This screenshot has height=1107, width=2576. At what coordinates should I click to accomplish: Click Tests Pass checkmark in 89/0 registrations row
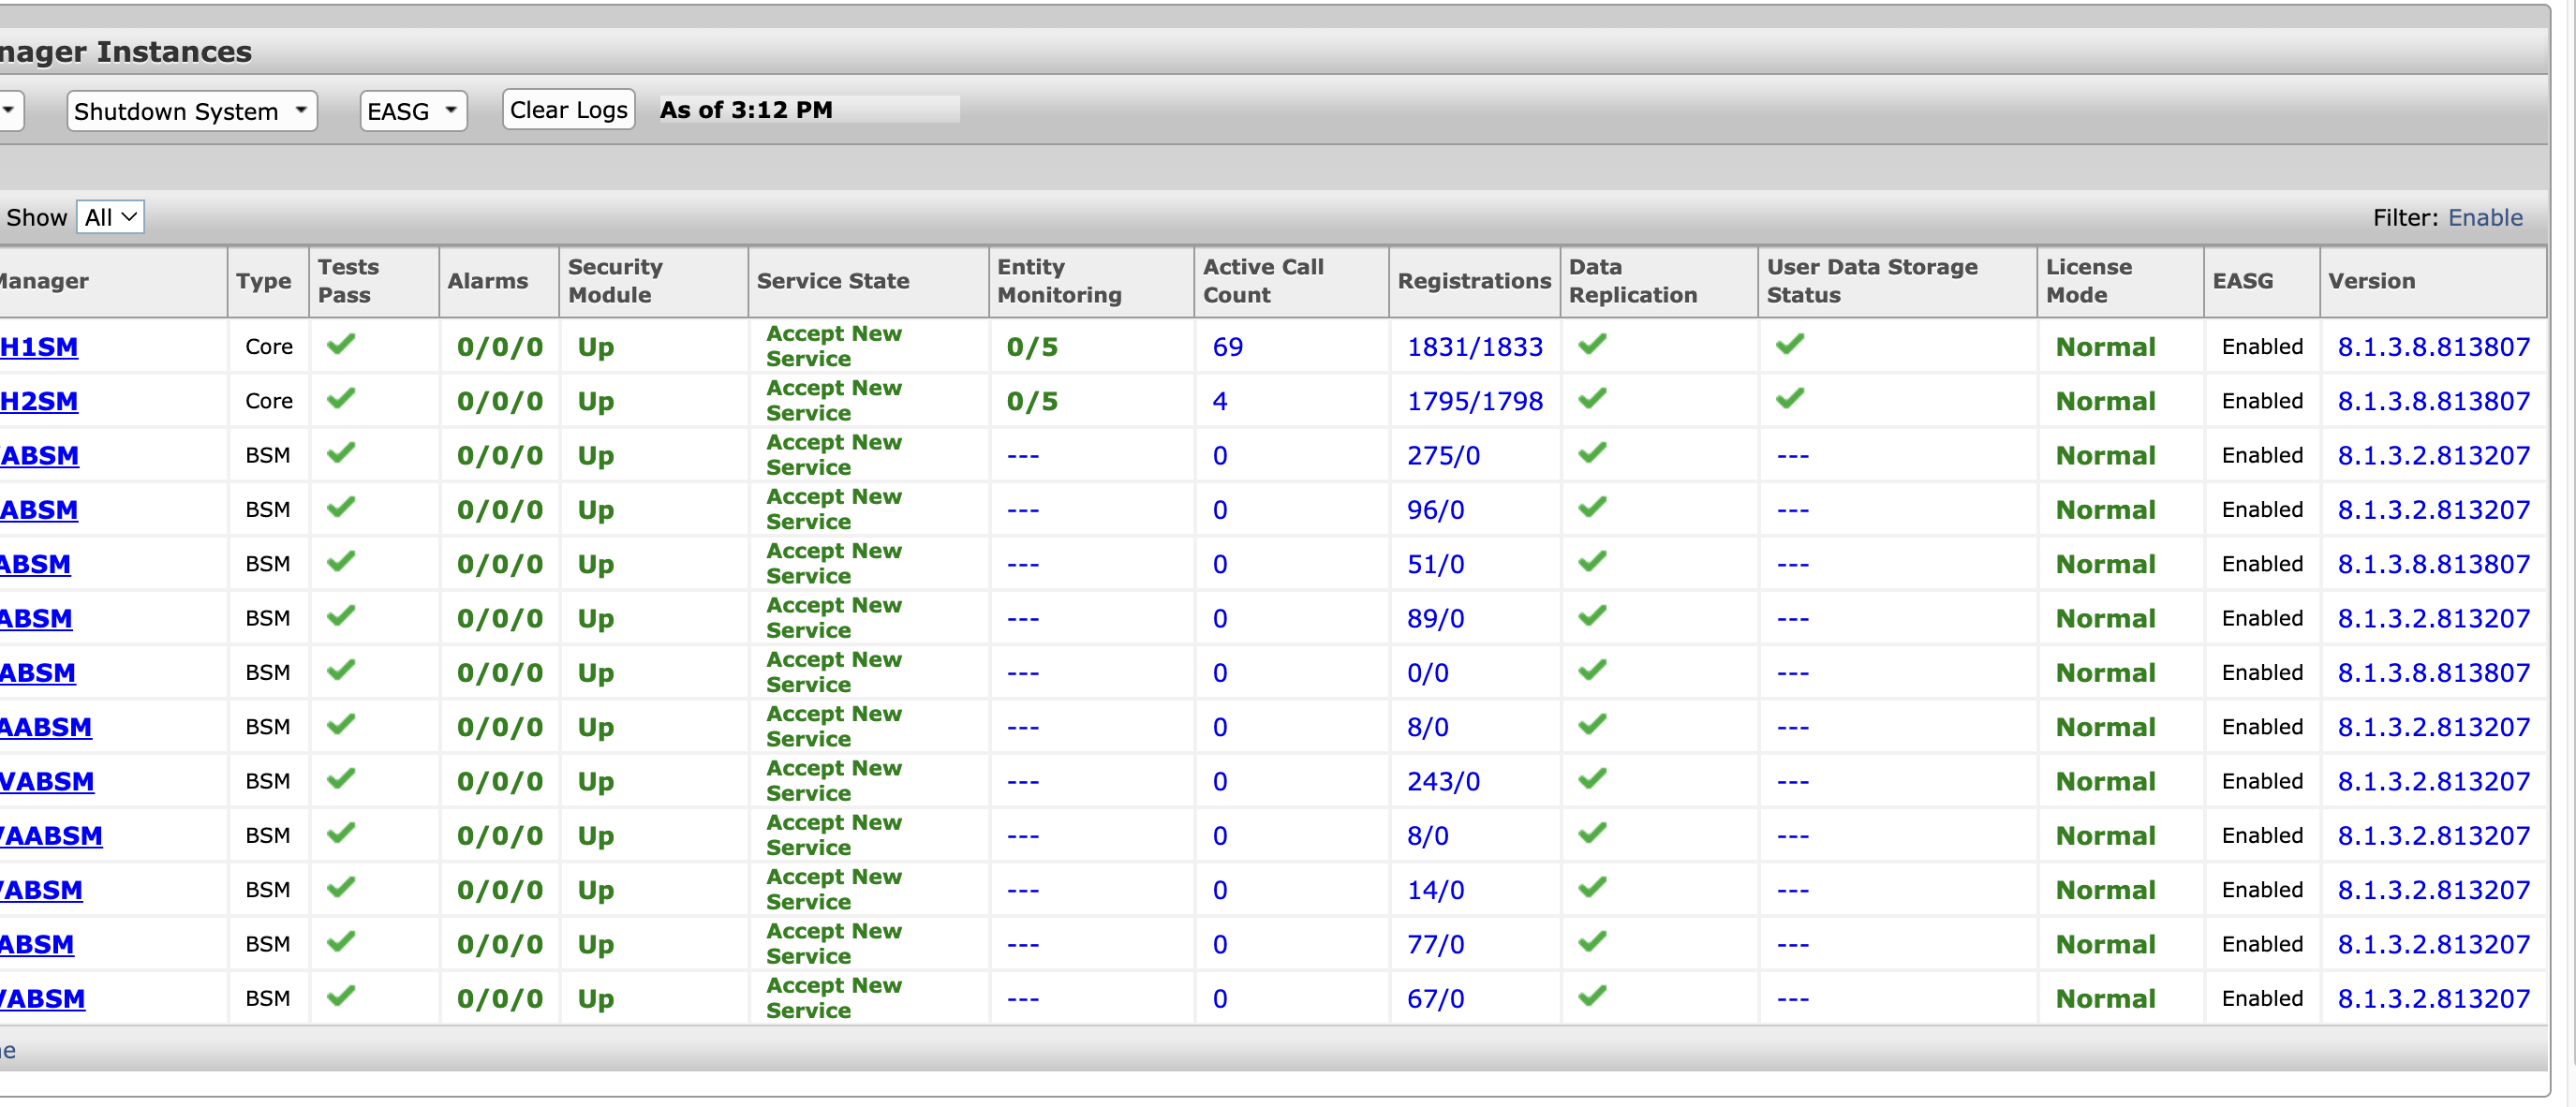(x=341, y=616)
